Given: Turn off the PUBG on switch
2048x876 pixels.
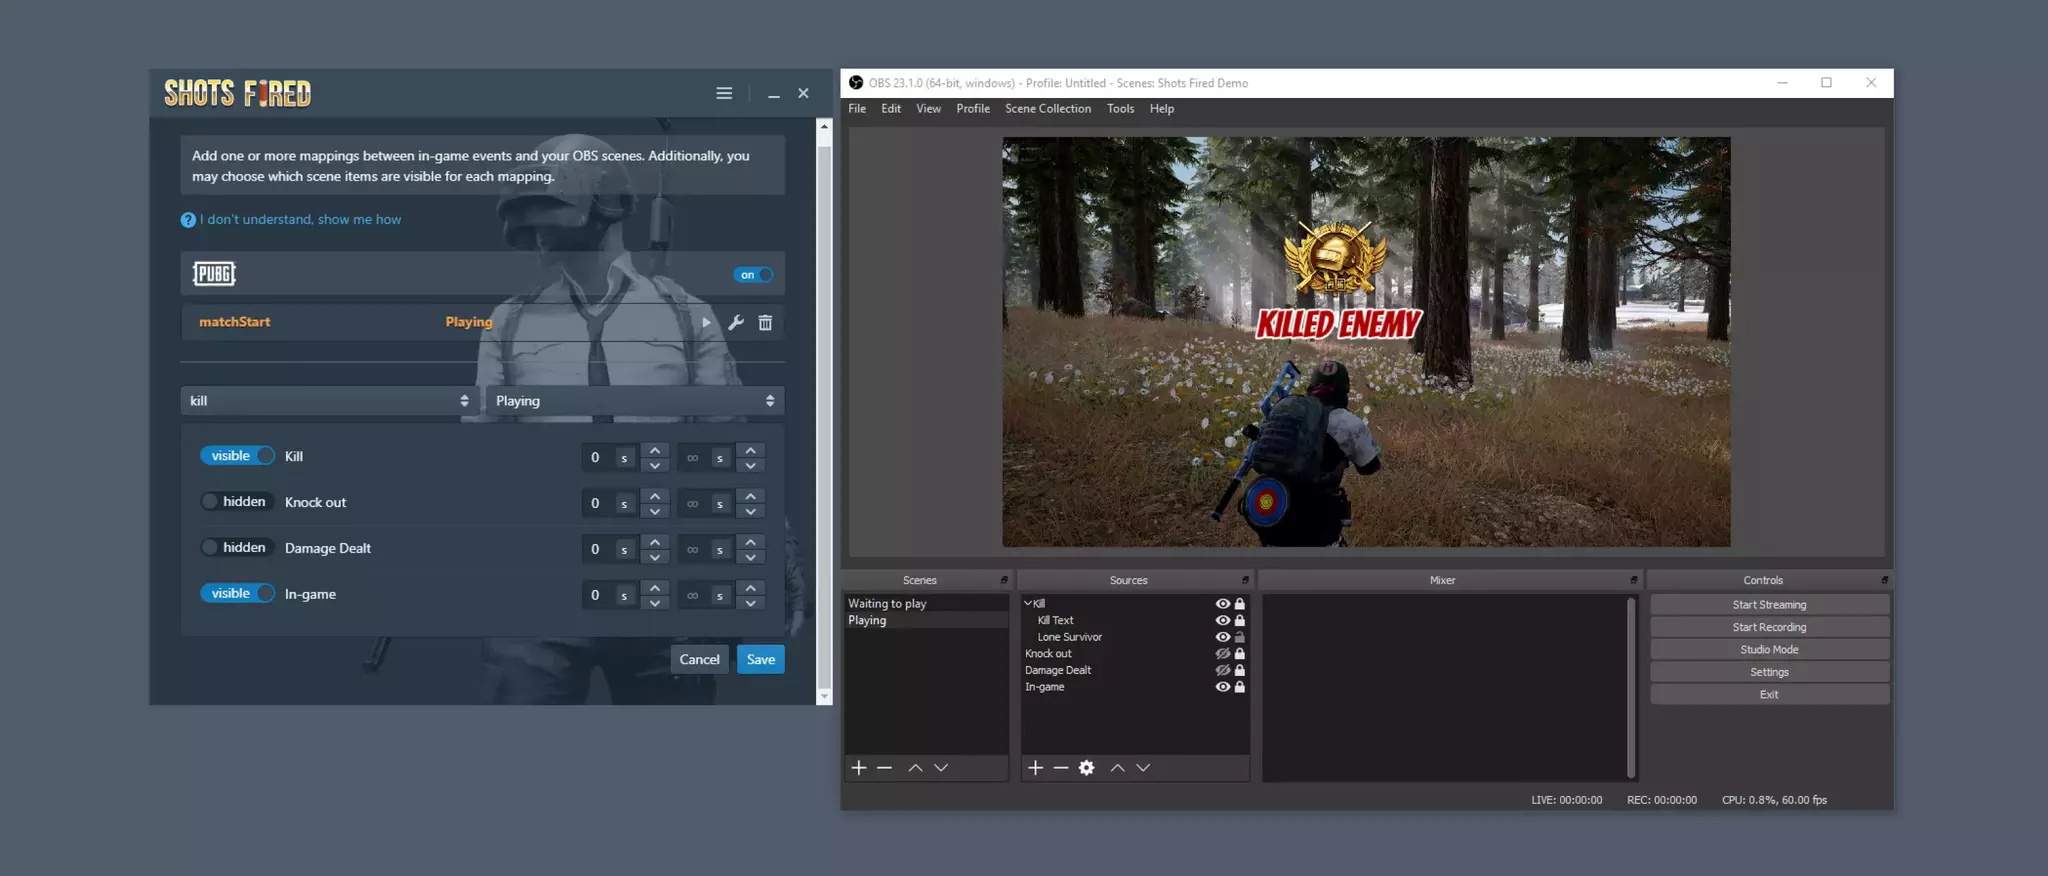Looking at the screenshot, I should pos(753,275).
